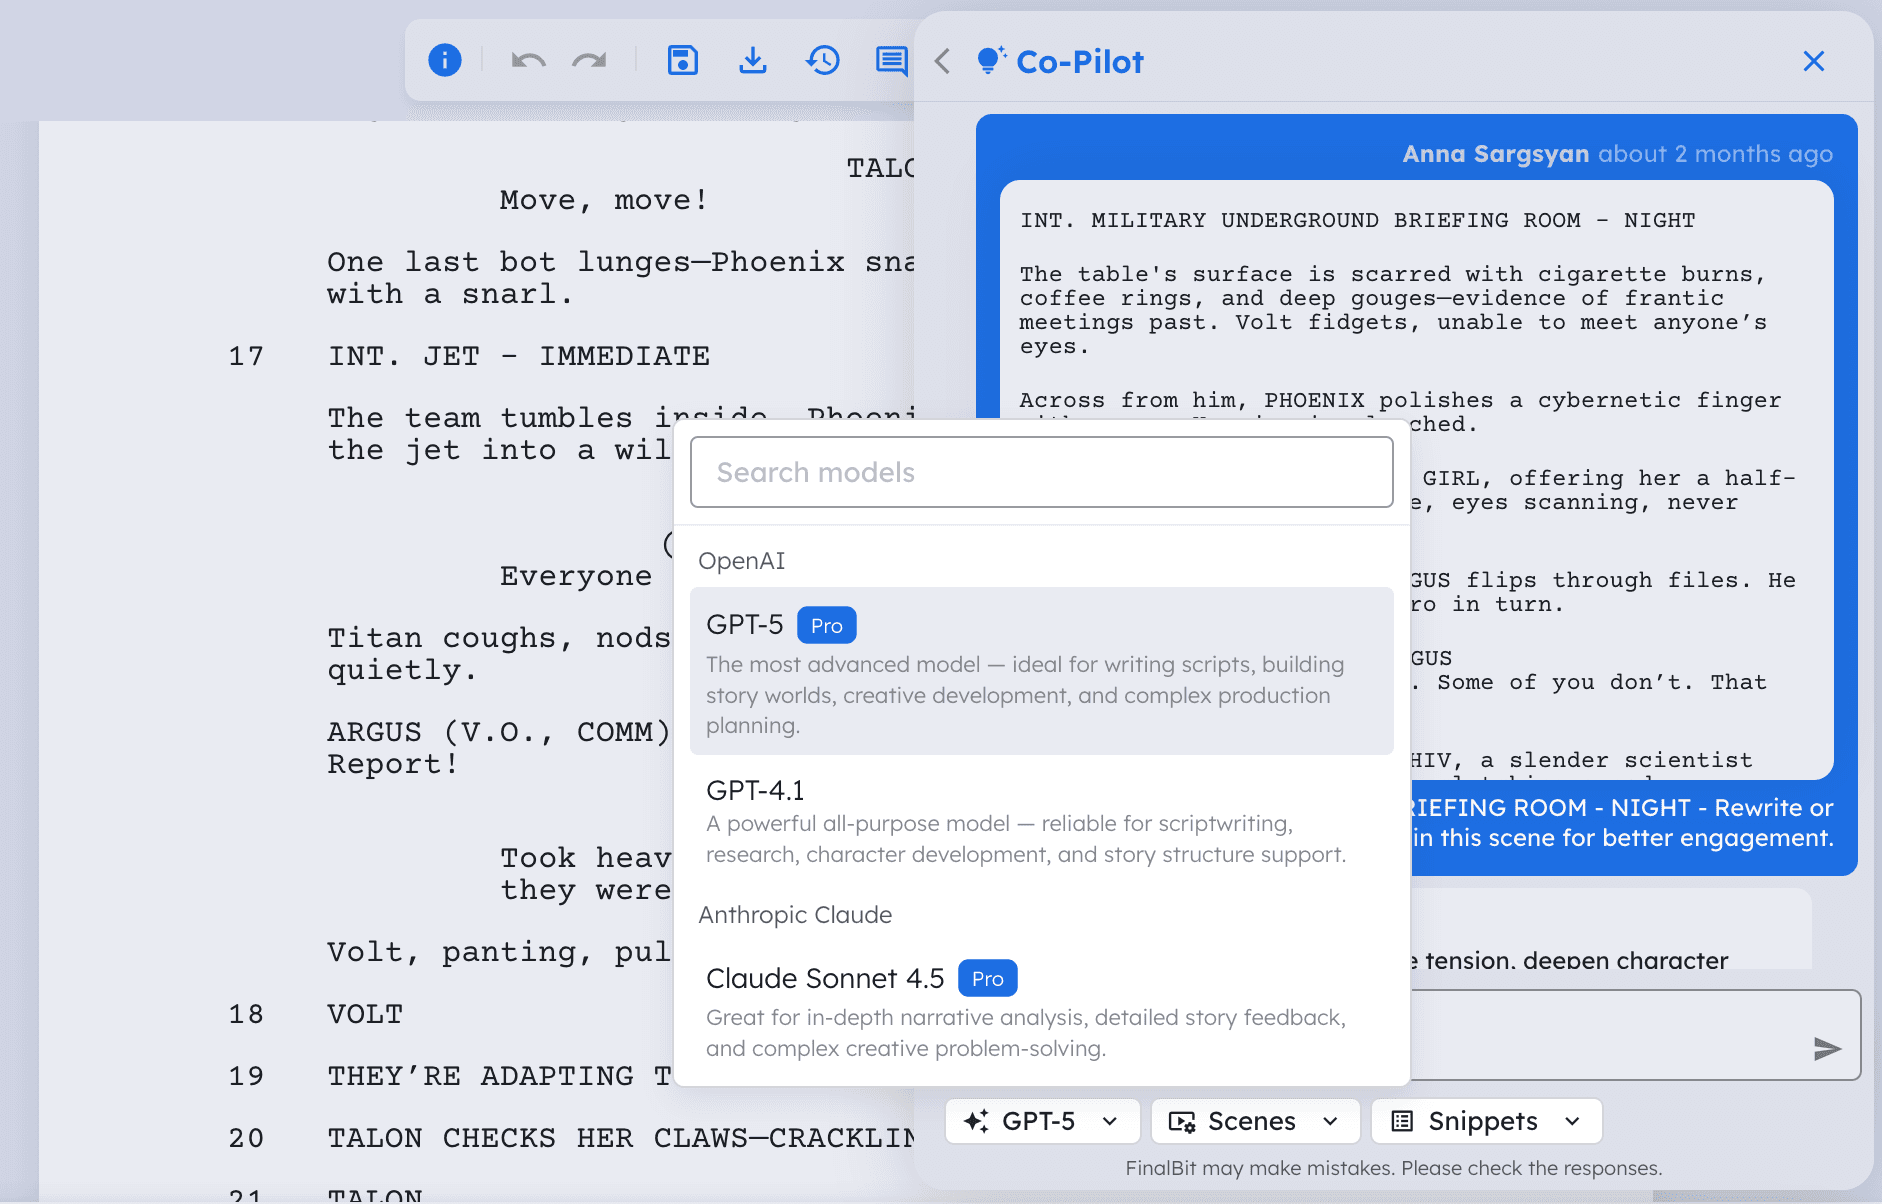Viewport: 1882px width, 1204px height.
Task: Send the Co-Pilot message
Action: point(1828,1048)
